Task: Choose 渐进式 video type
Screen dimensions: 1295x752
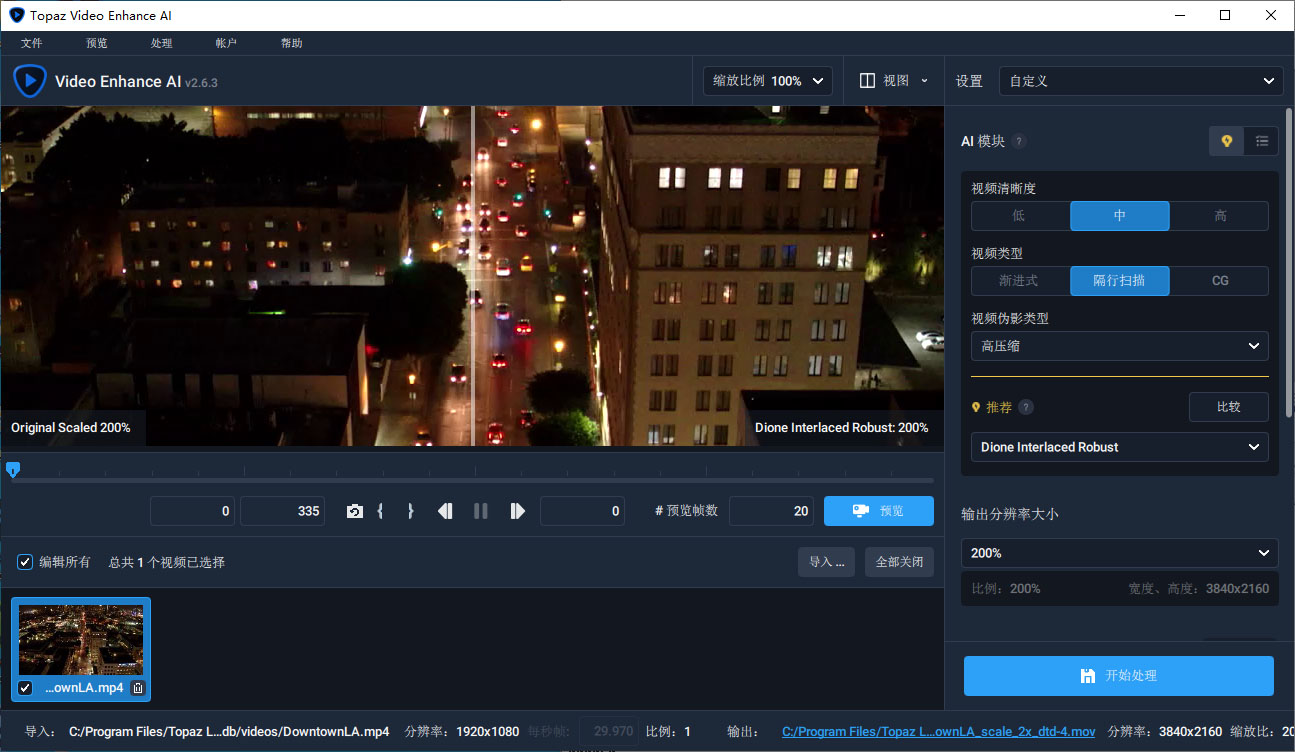Action: (1020, 281)
